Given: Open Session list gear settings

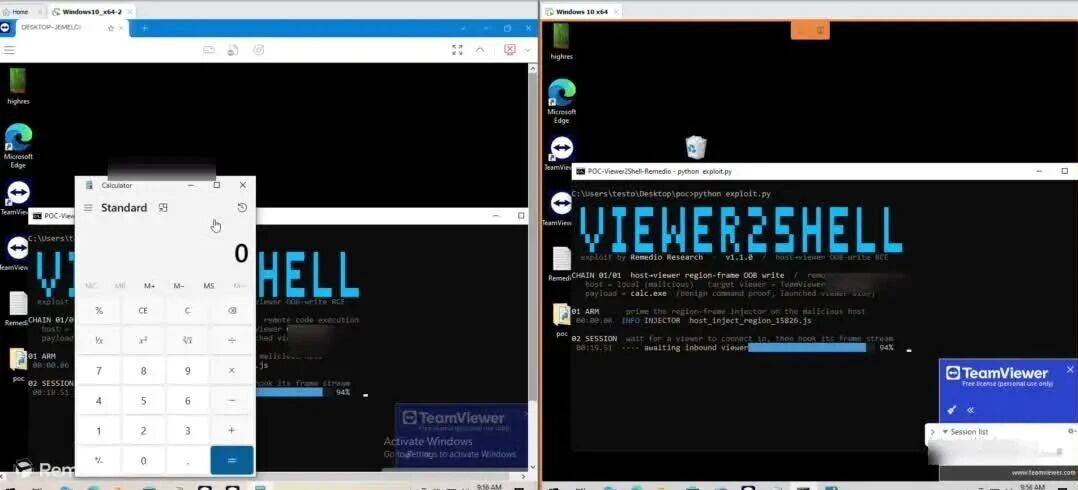Looking at the screenshot, I should click(1070, 431).
